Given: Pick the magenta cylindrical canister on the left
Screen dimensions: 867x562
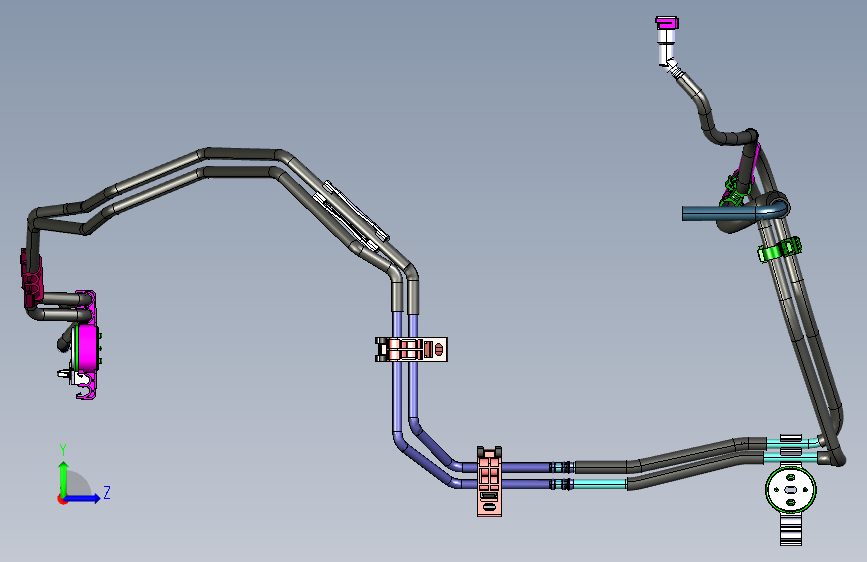Looking at the screenshot, I should point(87,348).
